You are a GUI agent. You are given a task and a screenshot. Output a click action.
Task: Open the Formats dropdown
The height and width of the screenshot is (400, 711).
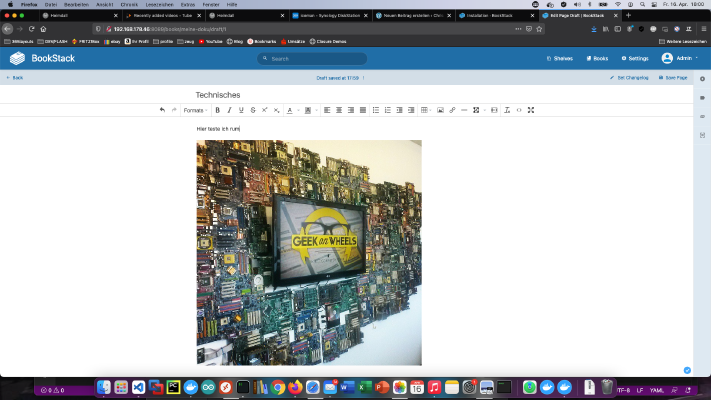click(x=195, y=110)
